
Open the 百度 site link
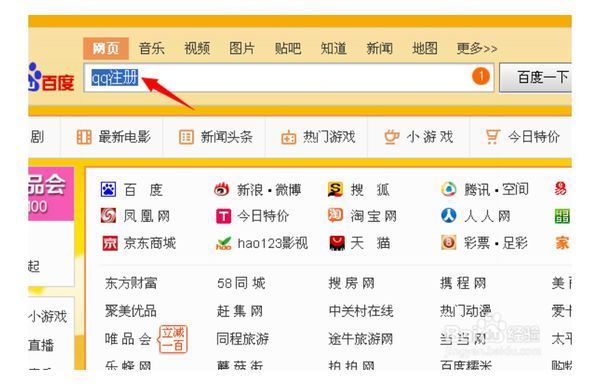143,190
